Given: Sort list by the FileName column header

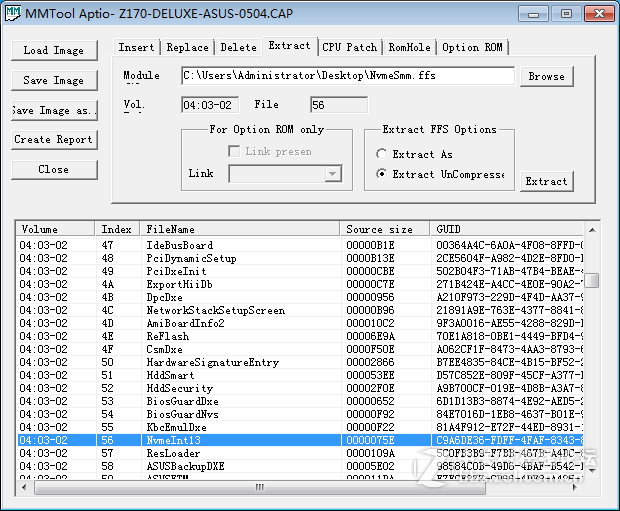Looking at the screenshot, I should coord(238,229).
